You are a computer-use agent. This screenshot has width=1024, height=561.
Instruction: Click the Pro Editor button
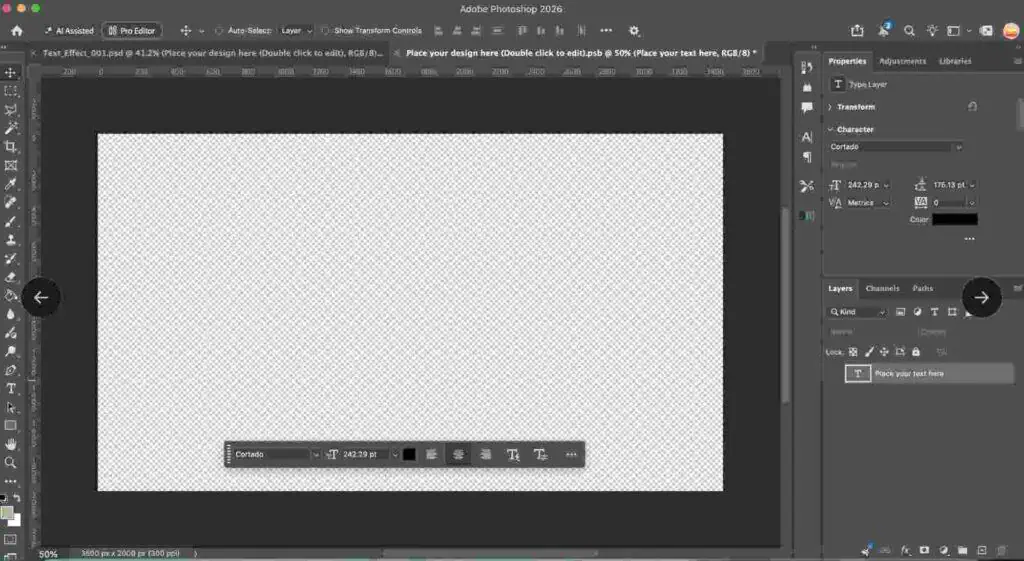click(x=131, y=31)
